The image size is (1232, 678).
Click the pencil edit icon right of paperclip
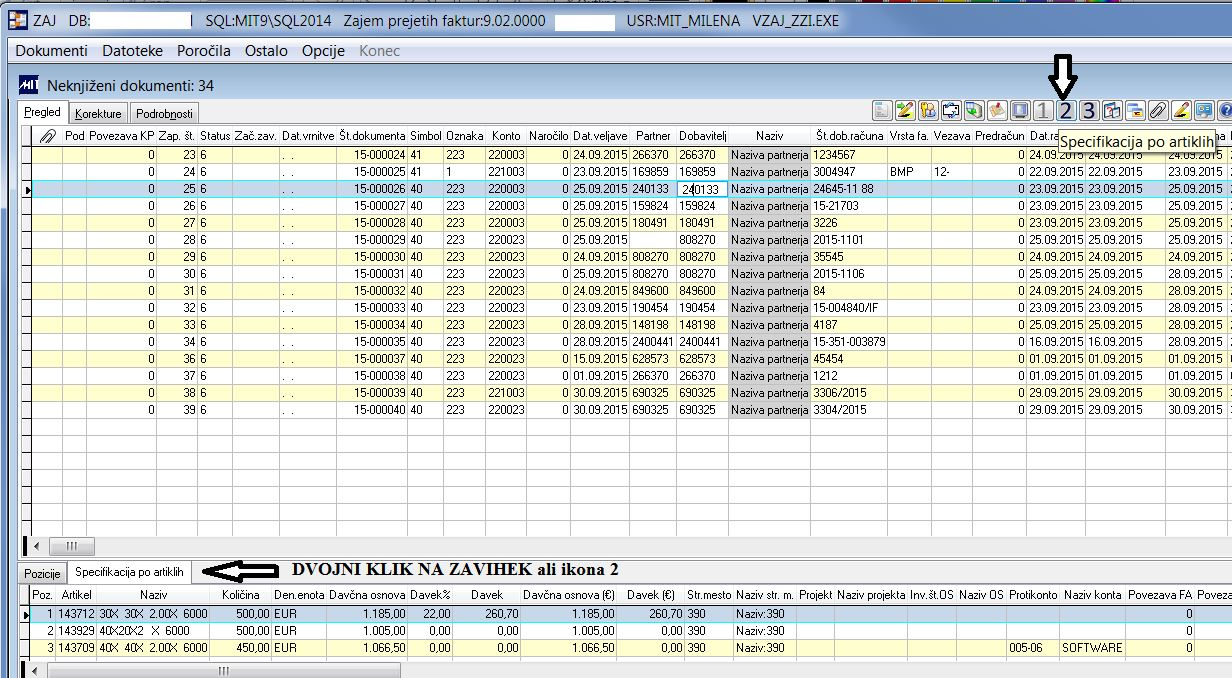[1181, 111]
